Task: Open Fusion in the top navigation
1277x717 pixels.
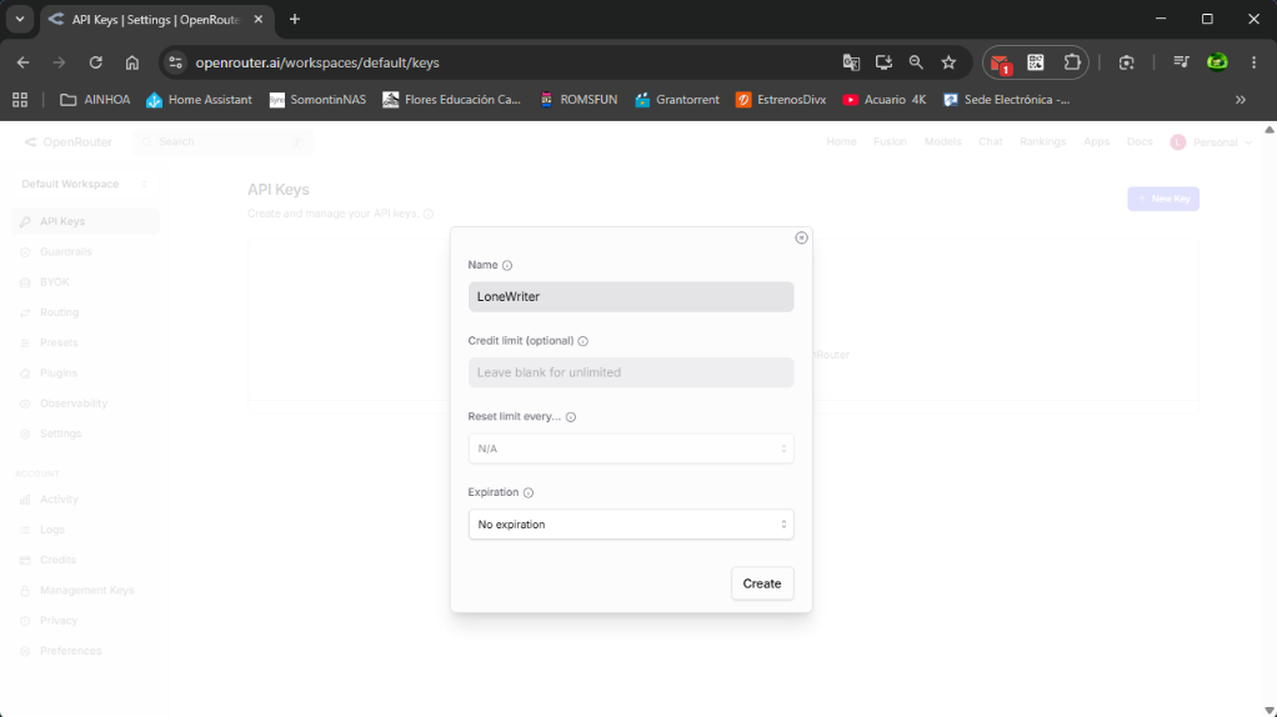Action: coord(890,142)
